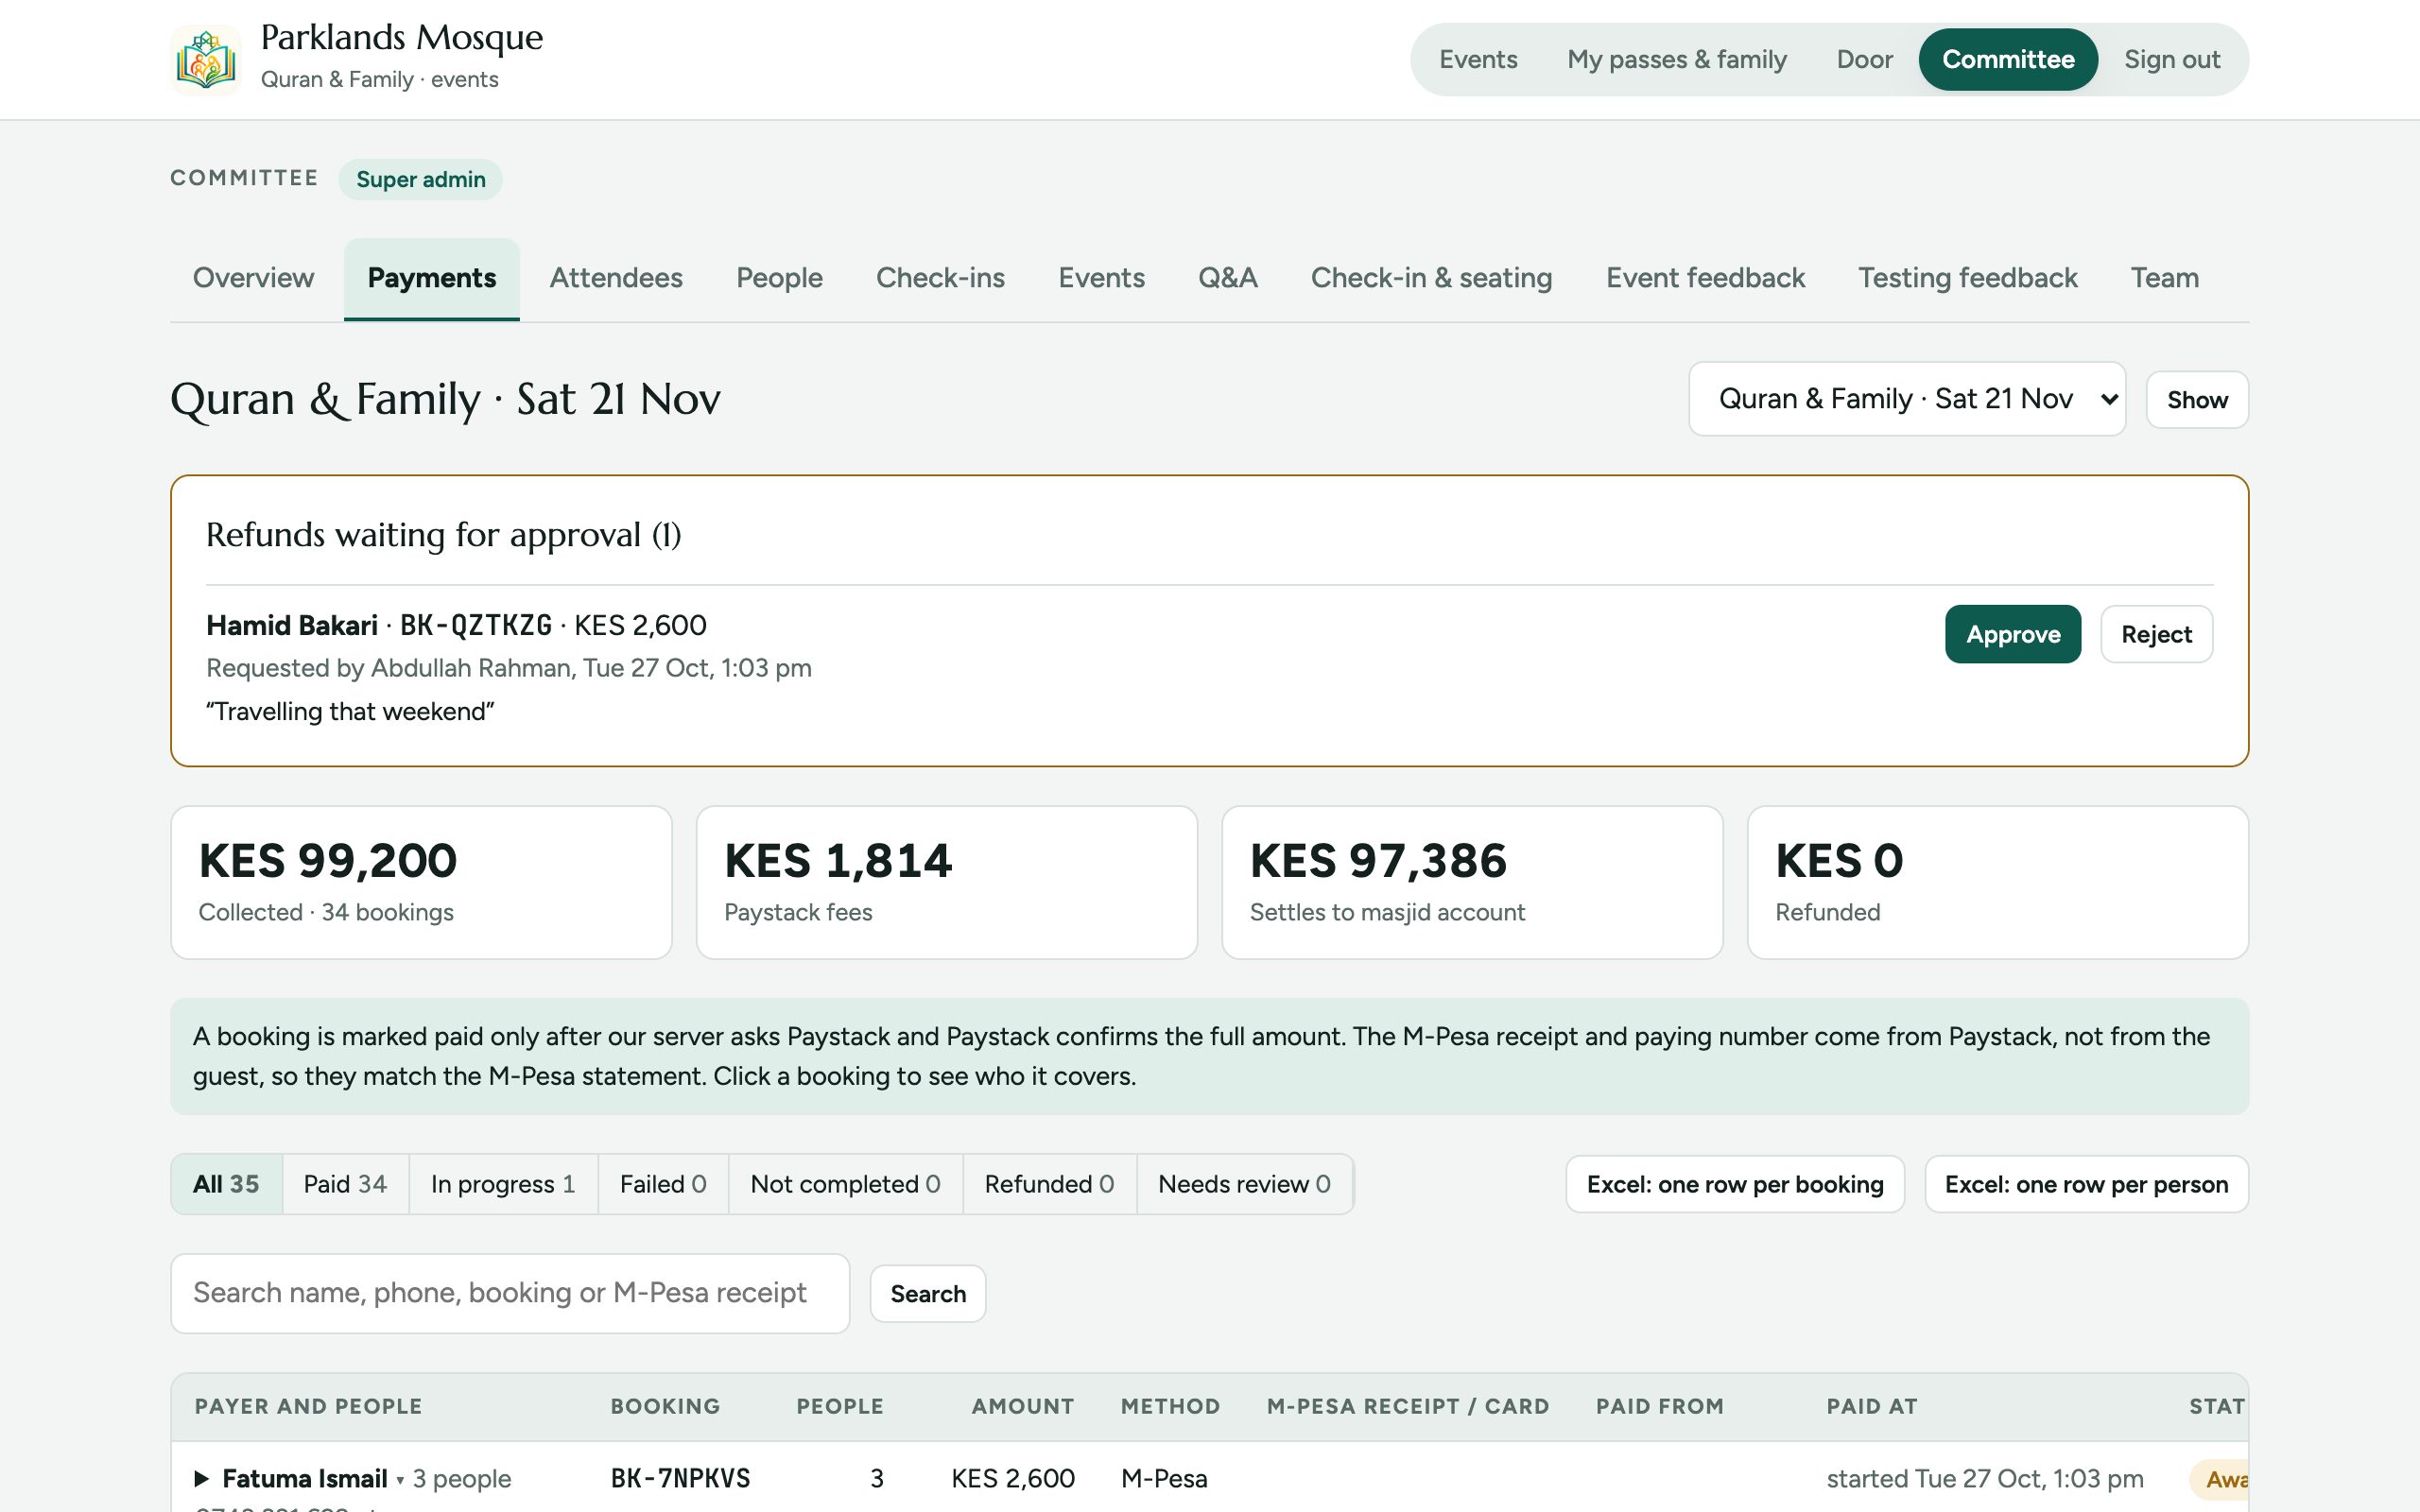Click the Search button
The height and width of the screenshot is (1512, 2420).
[x=928, y=1294]
